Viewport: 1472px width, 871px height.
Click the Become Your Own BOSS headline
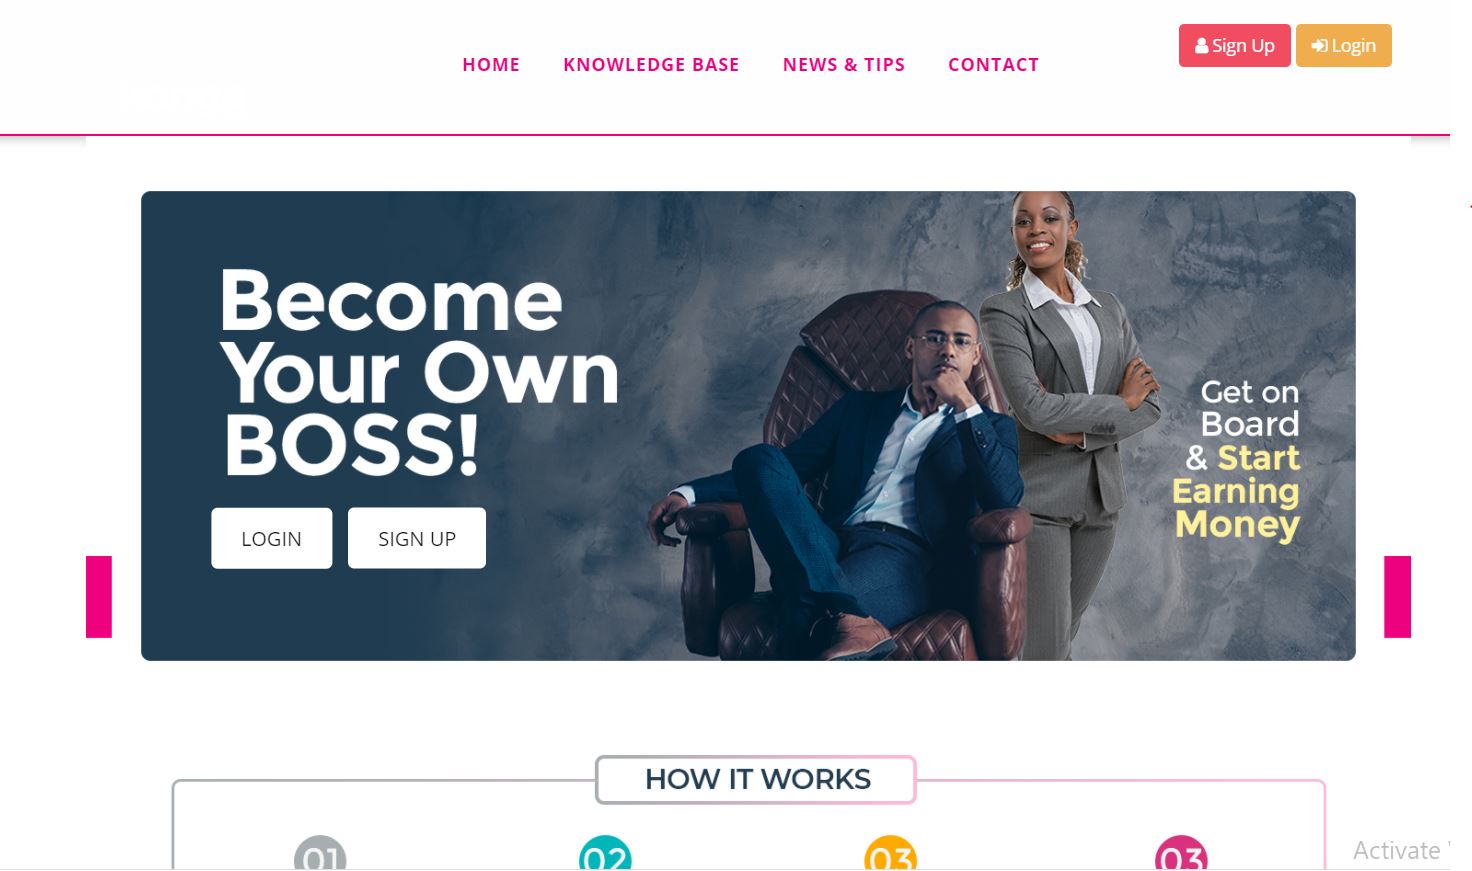(420, 372)
